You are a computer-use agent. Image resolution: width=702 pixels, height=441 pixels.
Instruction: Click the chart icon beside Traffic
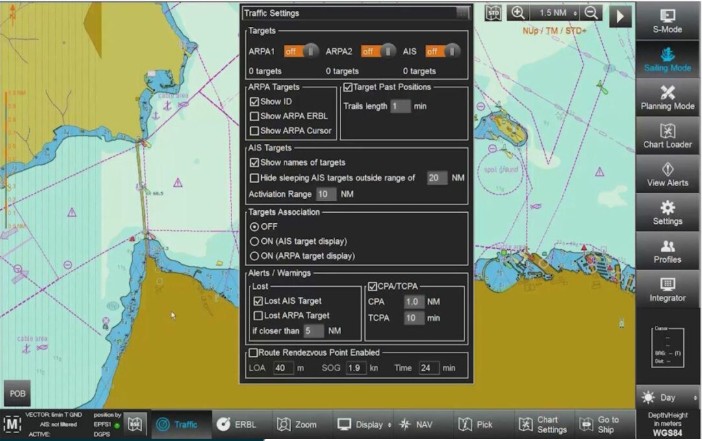135,424
